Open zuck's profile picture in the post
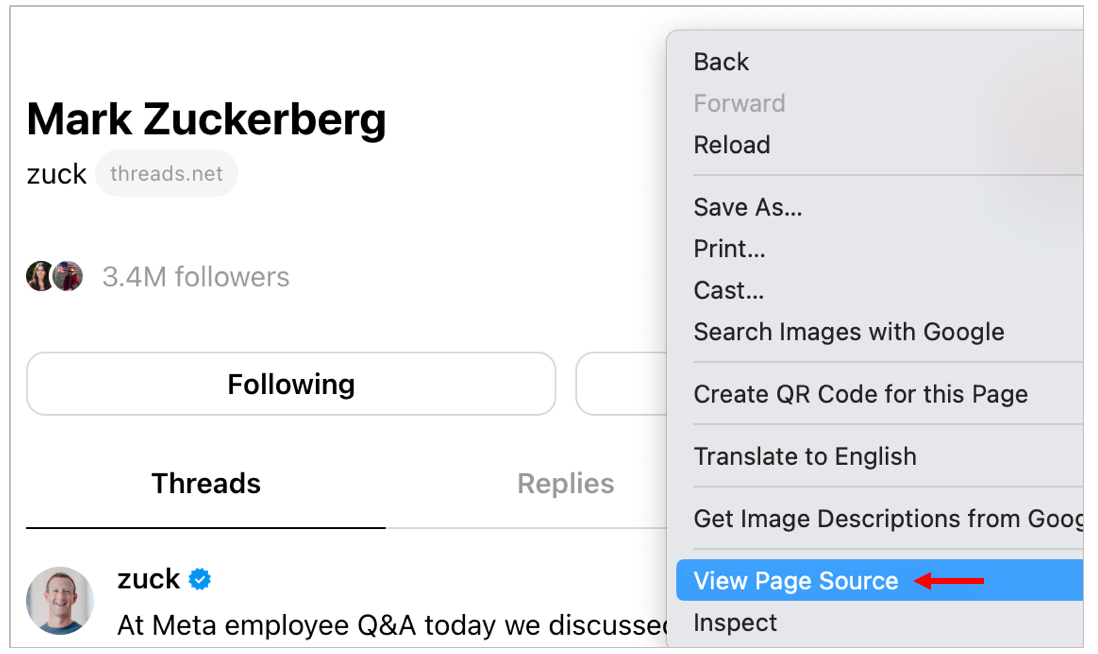Image resolution: width=1098 pixels, height=654 pixels. click(x=60, y=601)
